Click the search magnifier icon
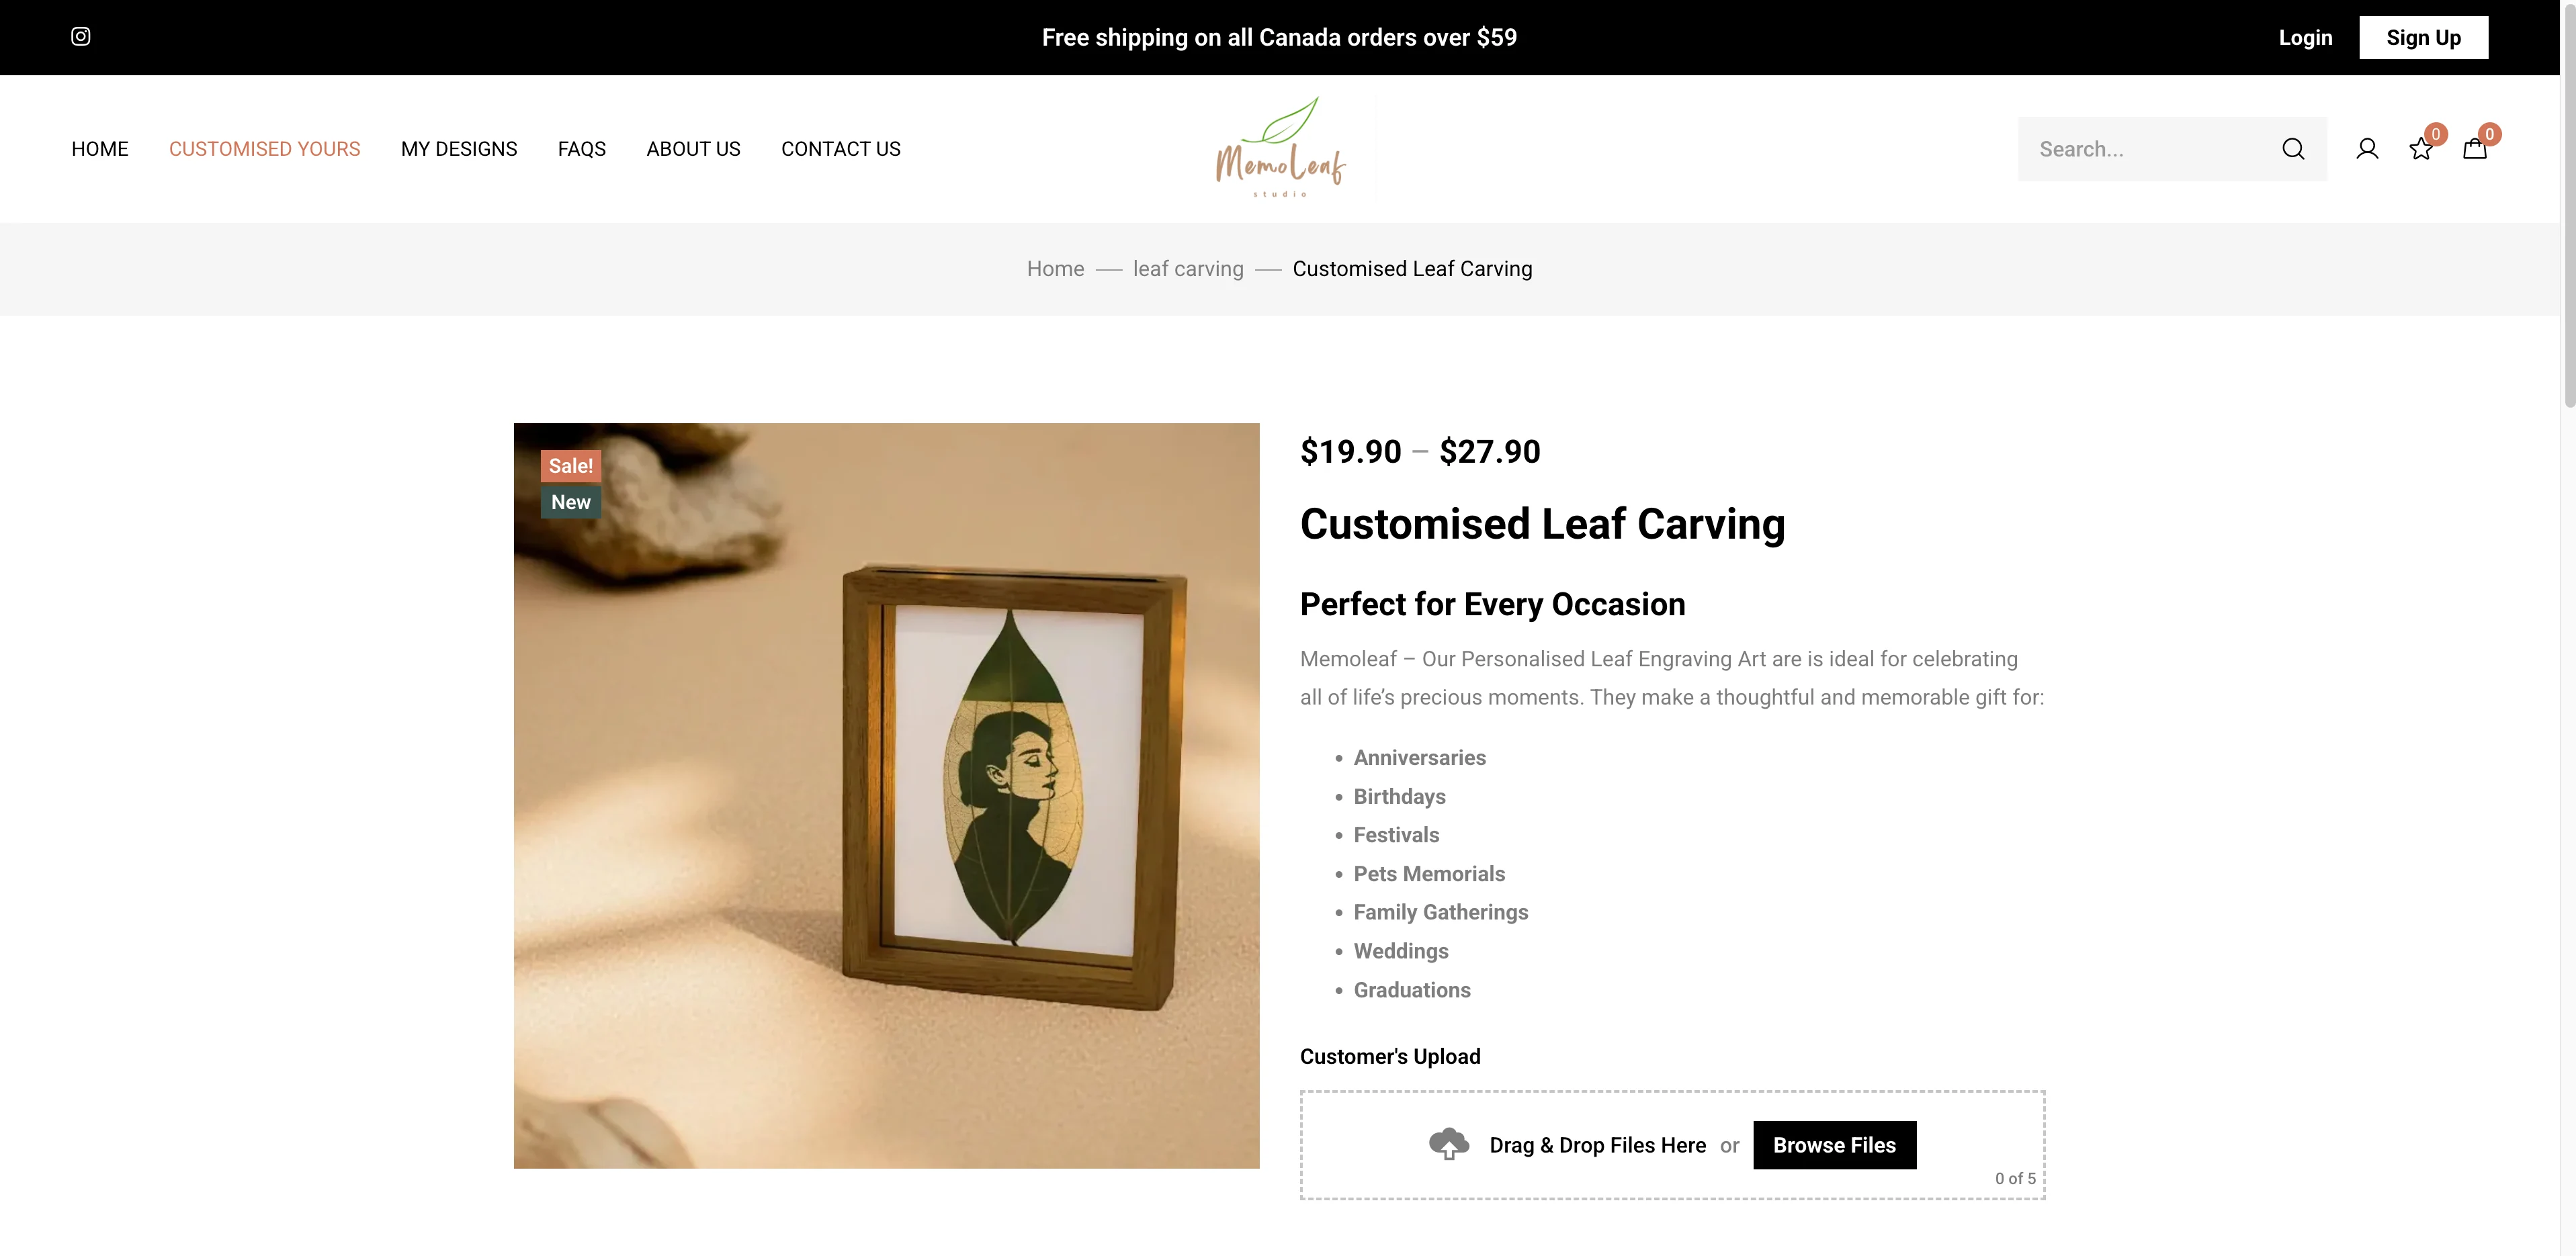2576x1256 pixels. pyautogui.click(x=2293, y=149)
